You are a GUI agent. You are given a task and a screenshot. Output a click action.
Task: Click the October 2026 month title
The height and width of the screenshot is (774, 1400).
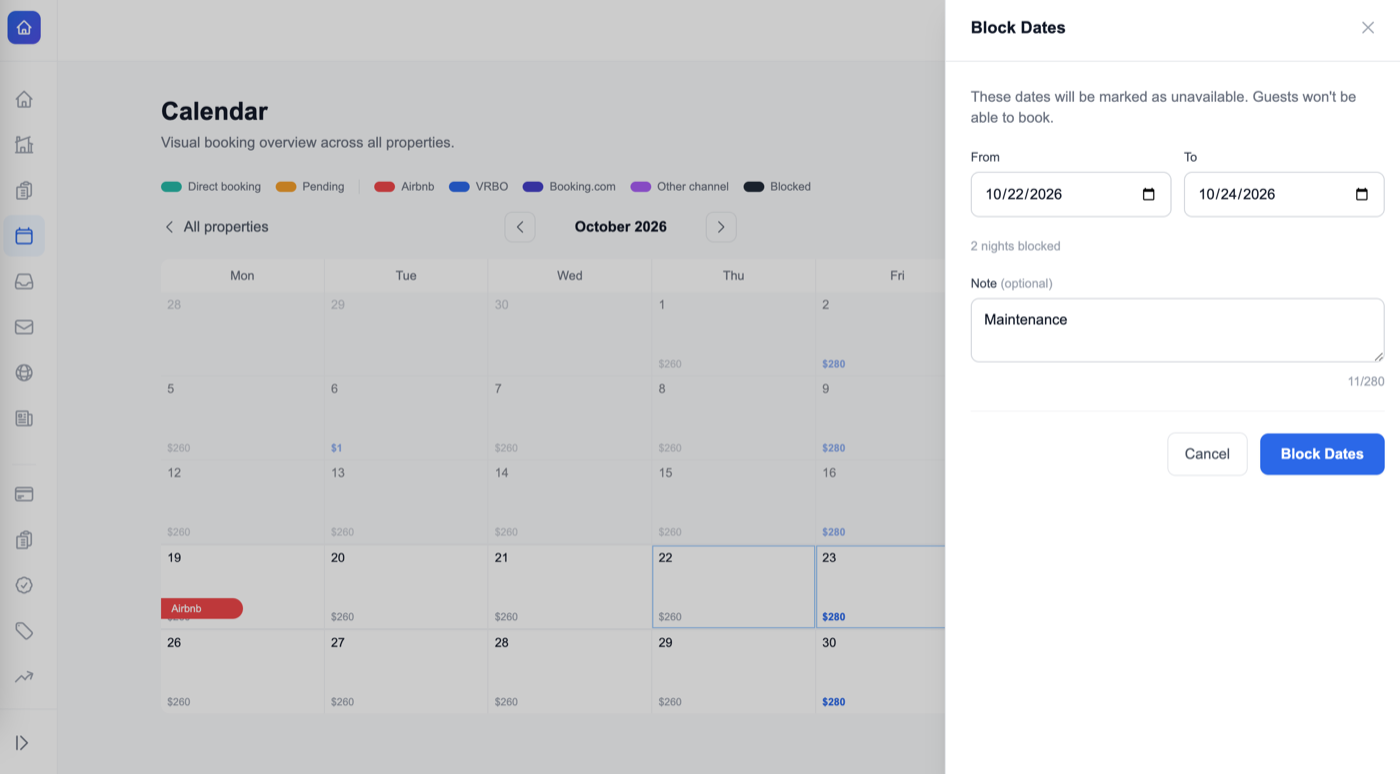coord(621,227)
